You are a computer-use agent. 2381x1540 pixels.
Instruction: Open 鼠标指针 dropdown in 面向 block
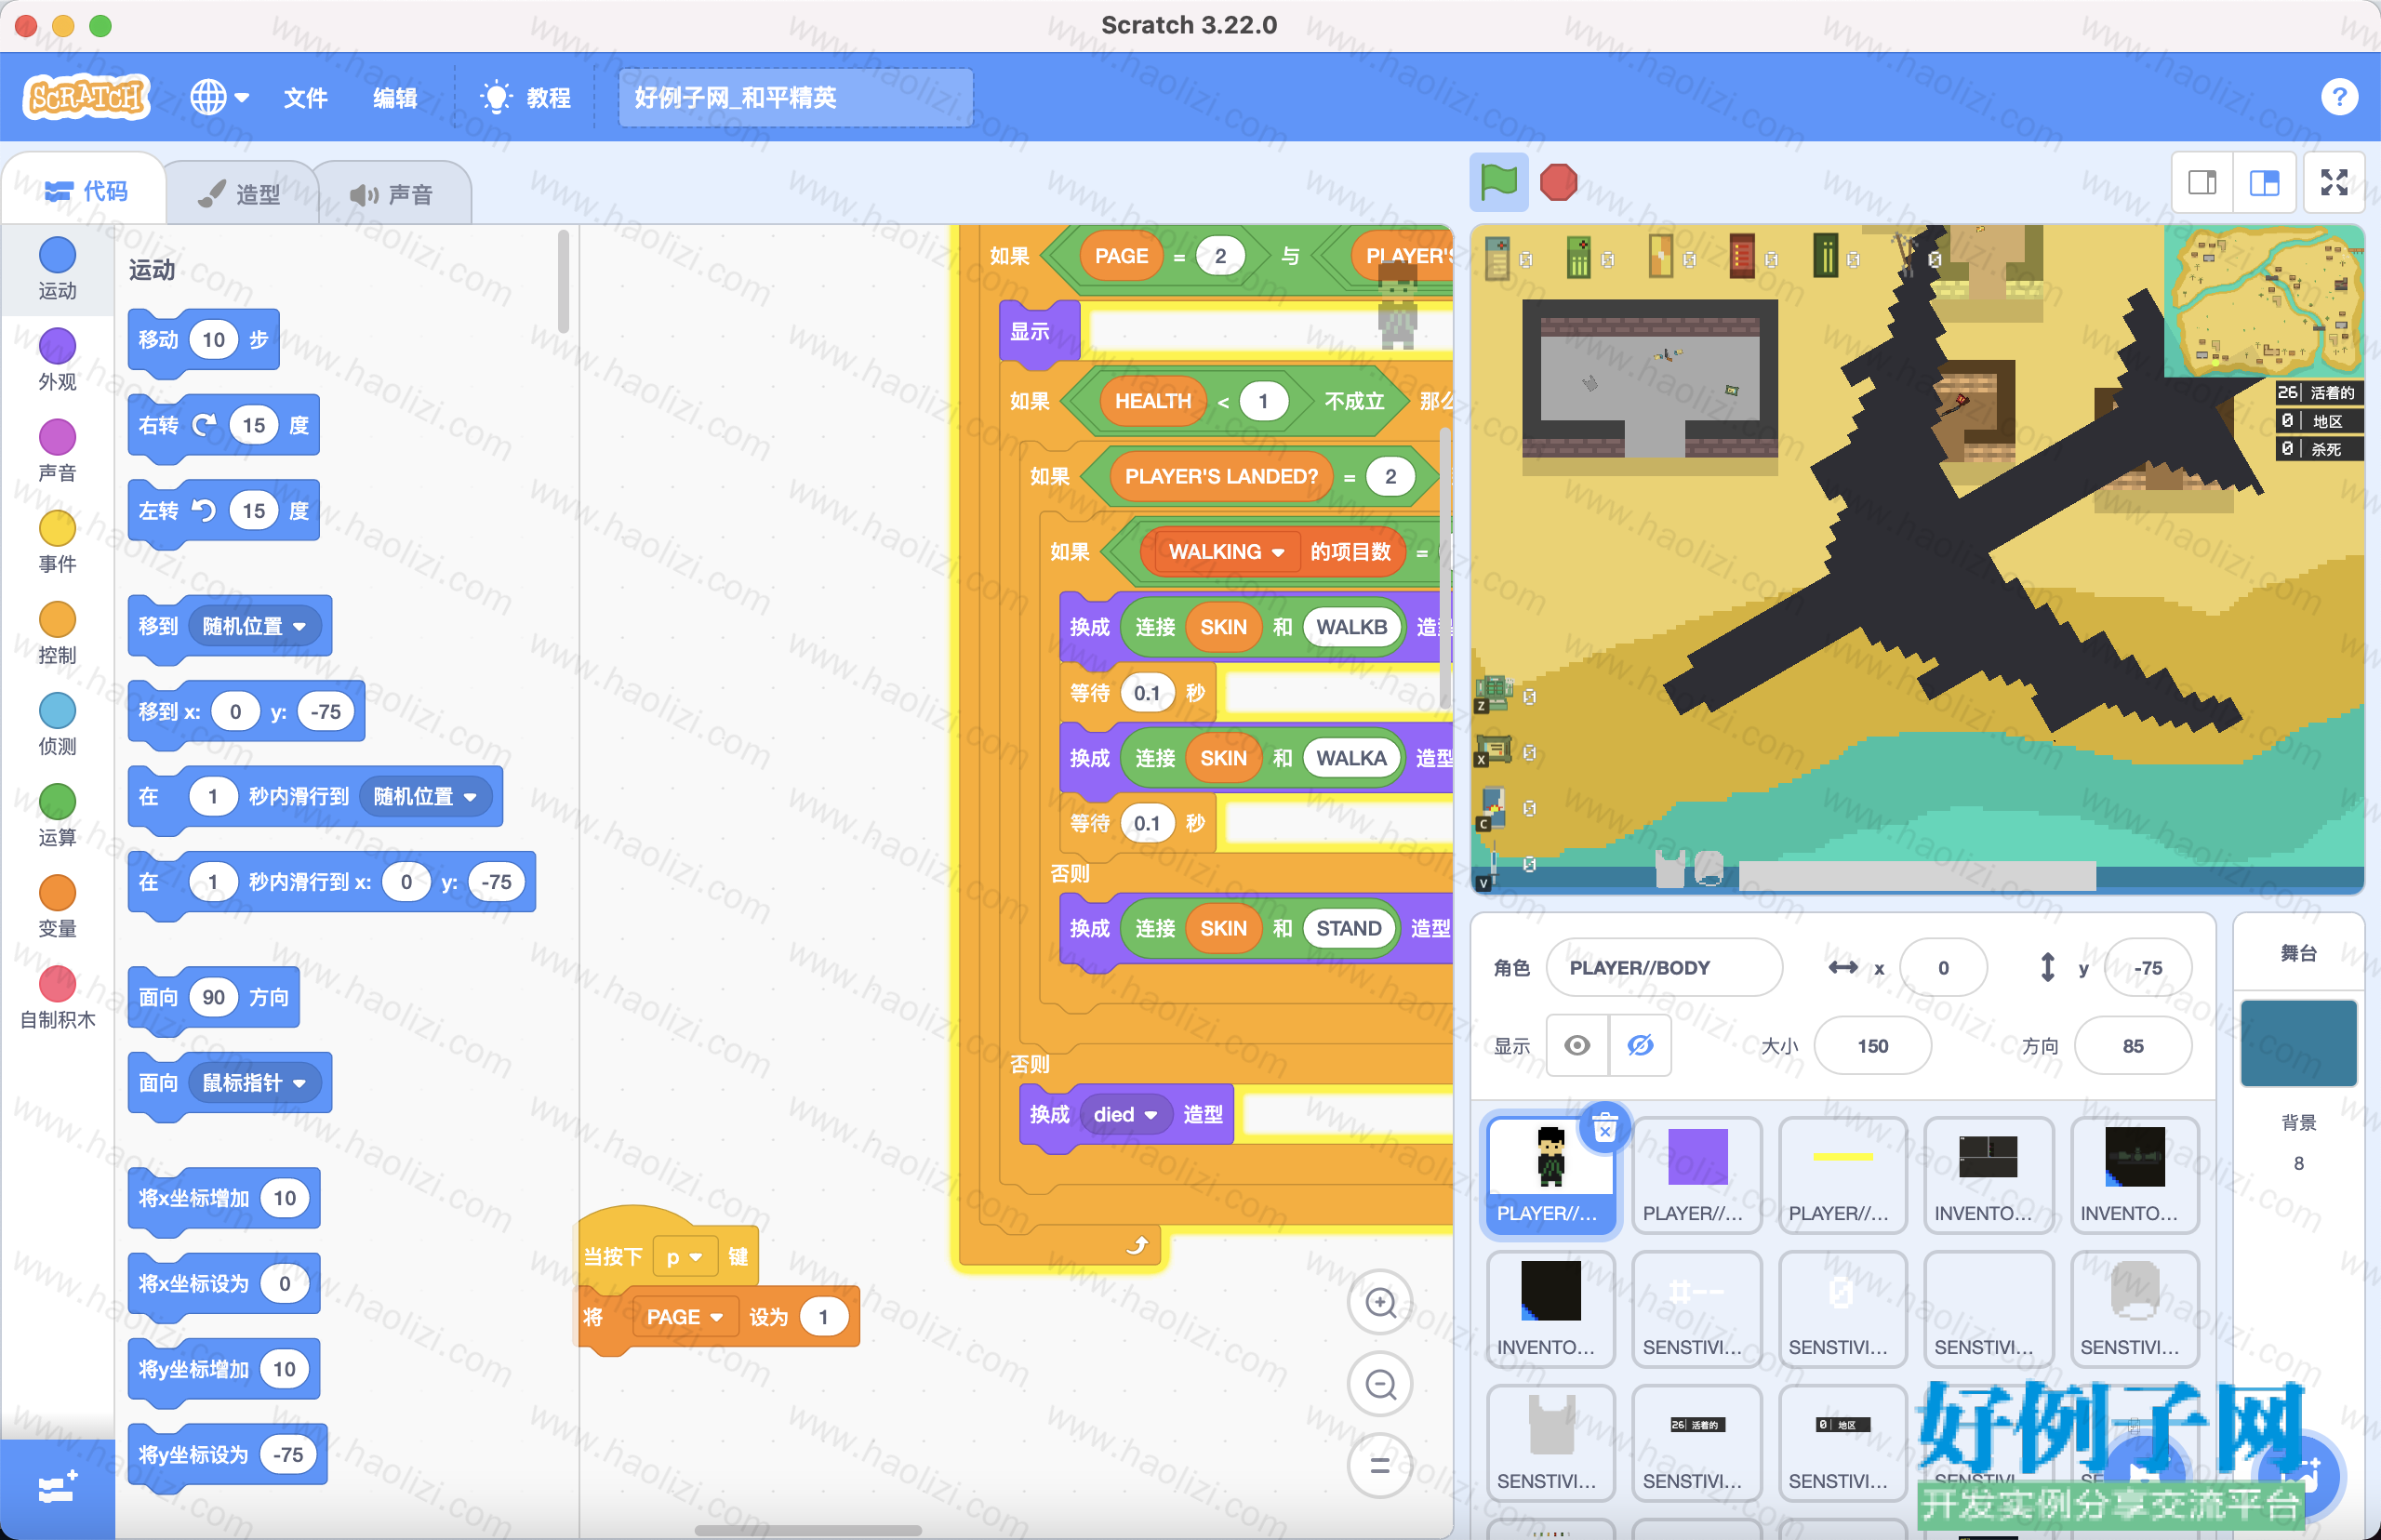pyautogui.click(x=253, y=1082)
